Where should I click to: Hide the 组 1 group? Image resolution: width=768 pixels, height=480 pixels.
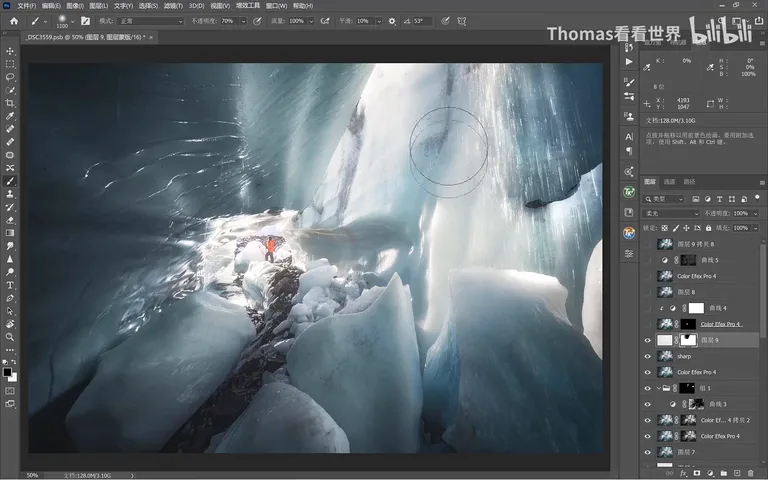(x=648, y=388)
